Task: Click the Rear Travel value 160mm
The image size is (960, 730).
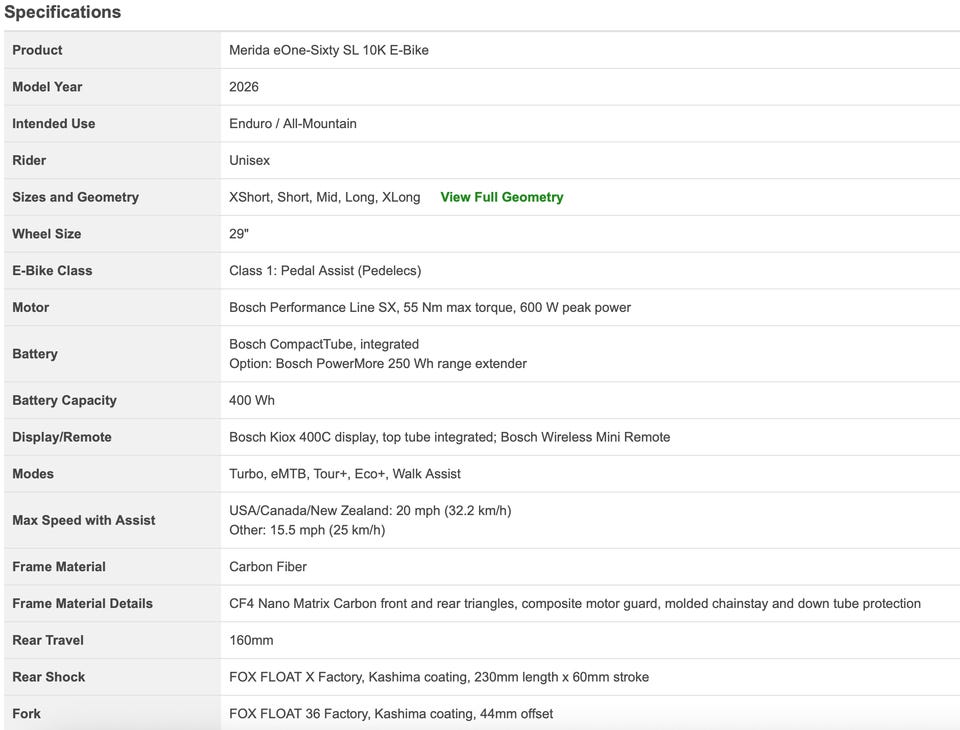Action: click(251, 640)
